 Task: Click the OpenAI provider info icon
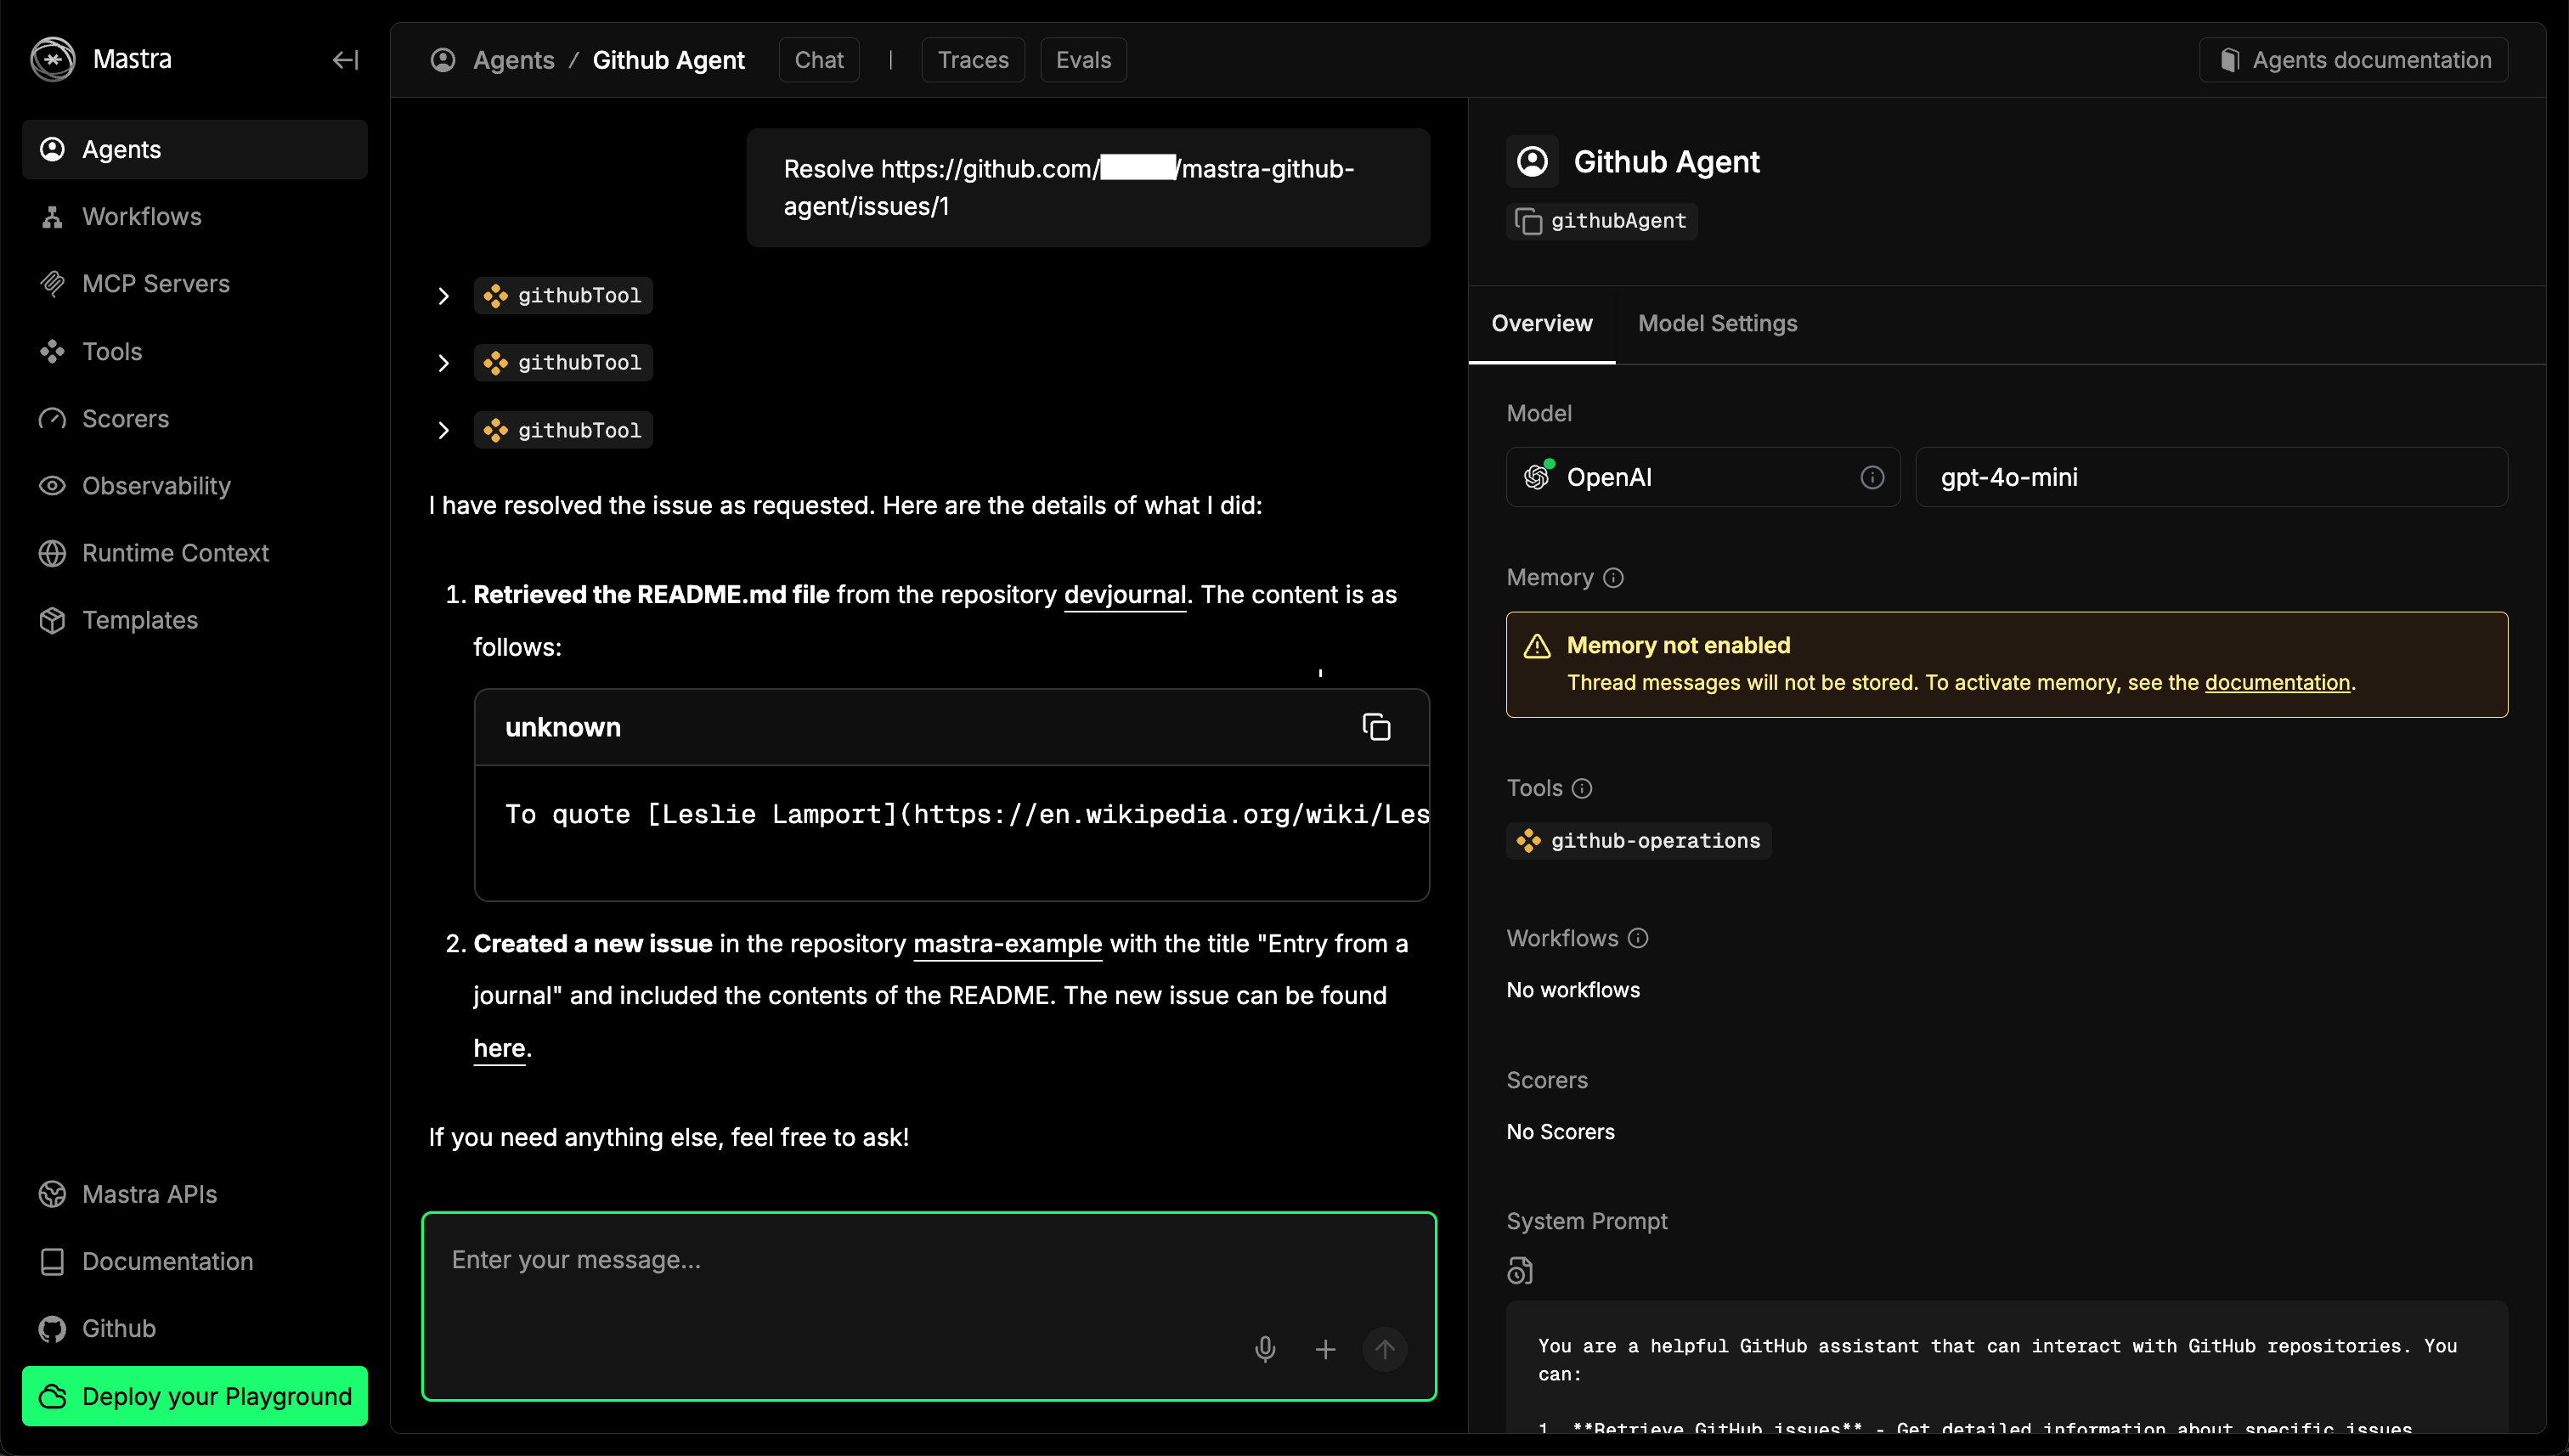1872,477
